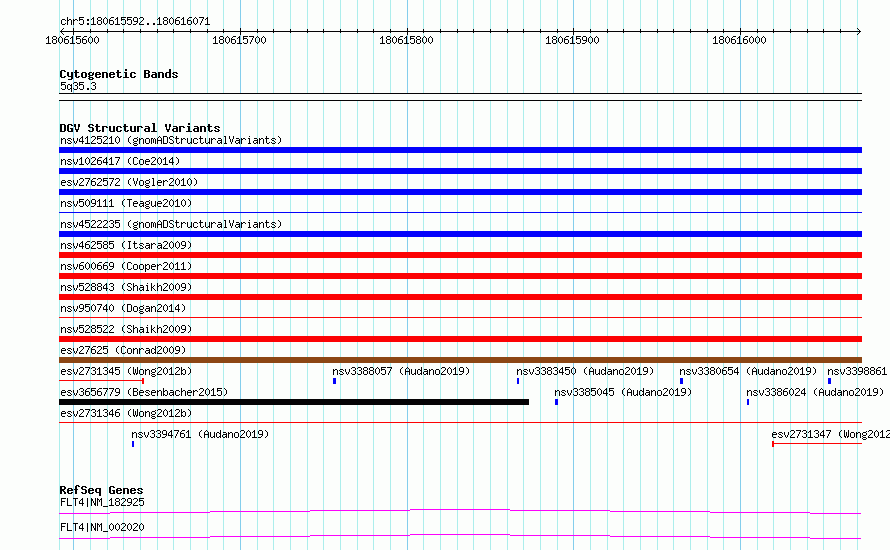This screenshot has width=890, height=550.
Task: Click ruler position 180615900
Action: [572, 40]
